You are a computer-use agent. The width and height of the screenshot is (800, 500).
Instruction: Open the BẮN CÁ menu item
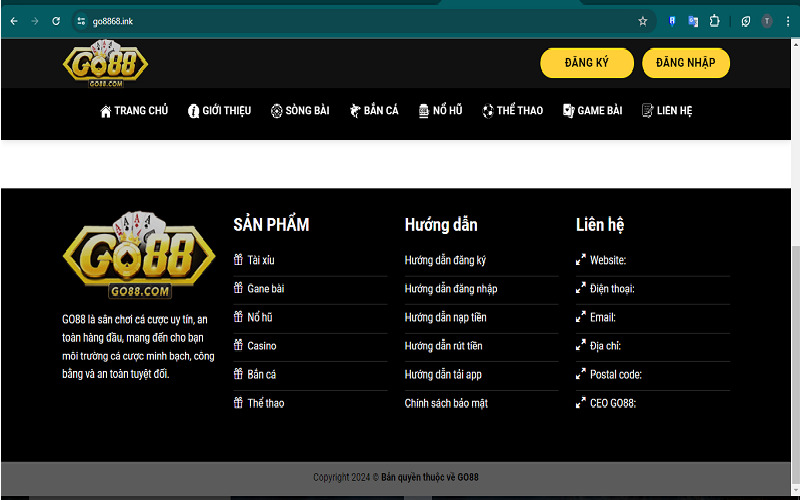(x=373, y=111)
